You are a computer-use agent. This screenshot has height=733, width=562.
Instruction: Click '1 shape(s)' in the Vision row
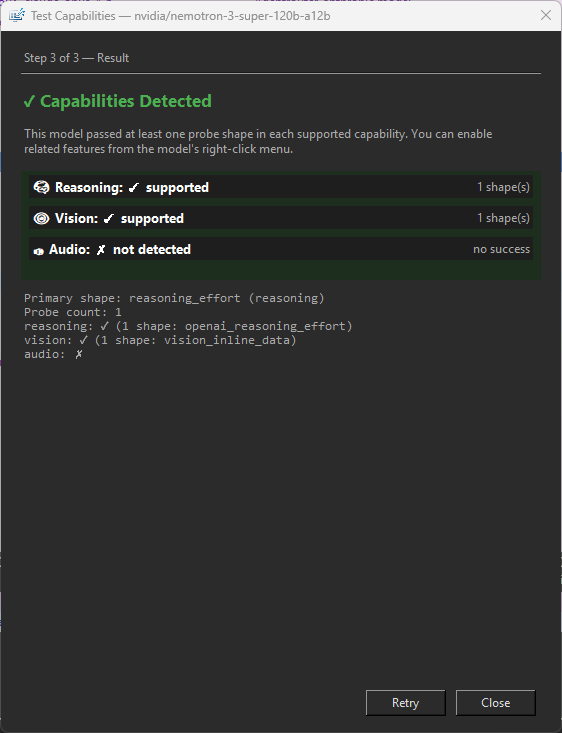click(503, 218)
